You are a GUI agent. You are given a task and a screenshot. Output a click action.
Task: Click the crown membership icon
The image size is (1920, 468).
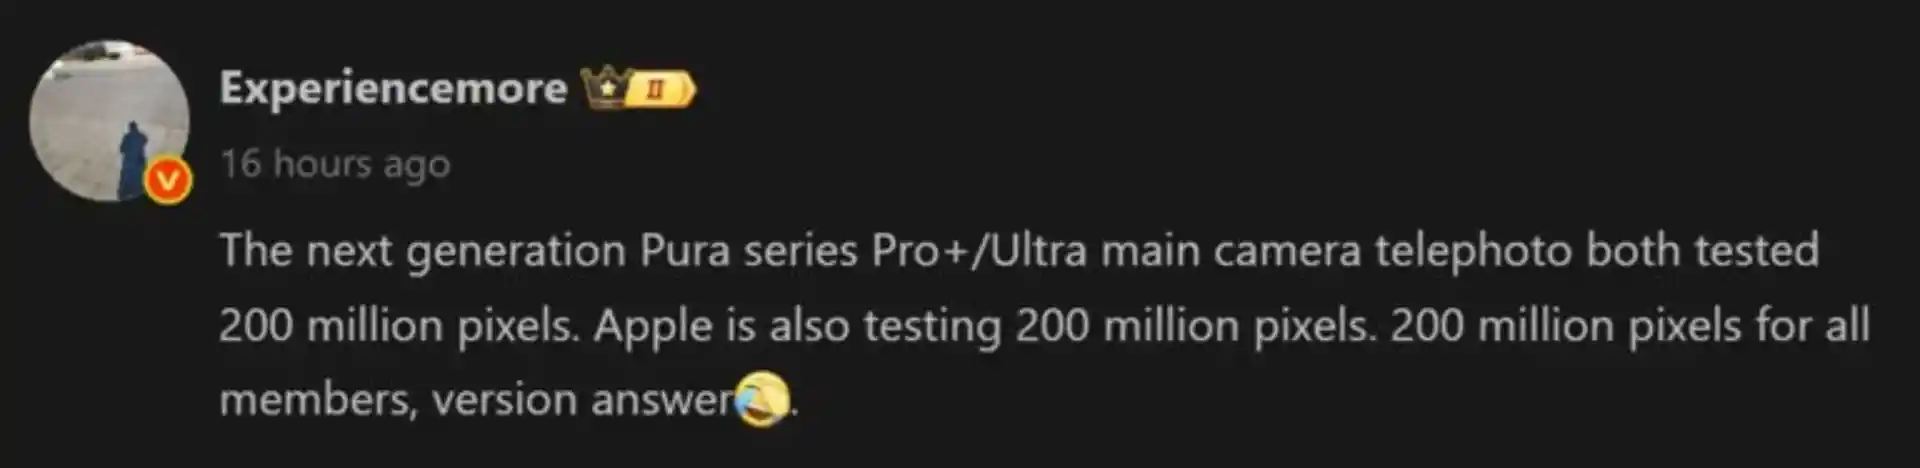tap(605, 88)
